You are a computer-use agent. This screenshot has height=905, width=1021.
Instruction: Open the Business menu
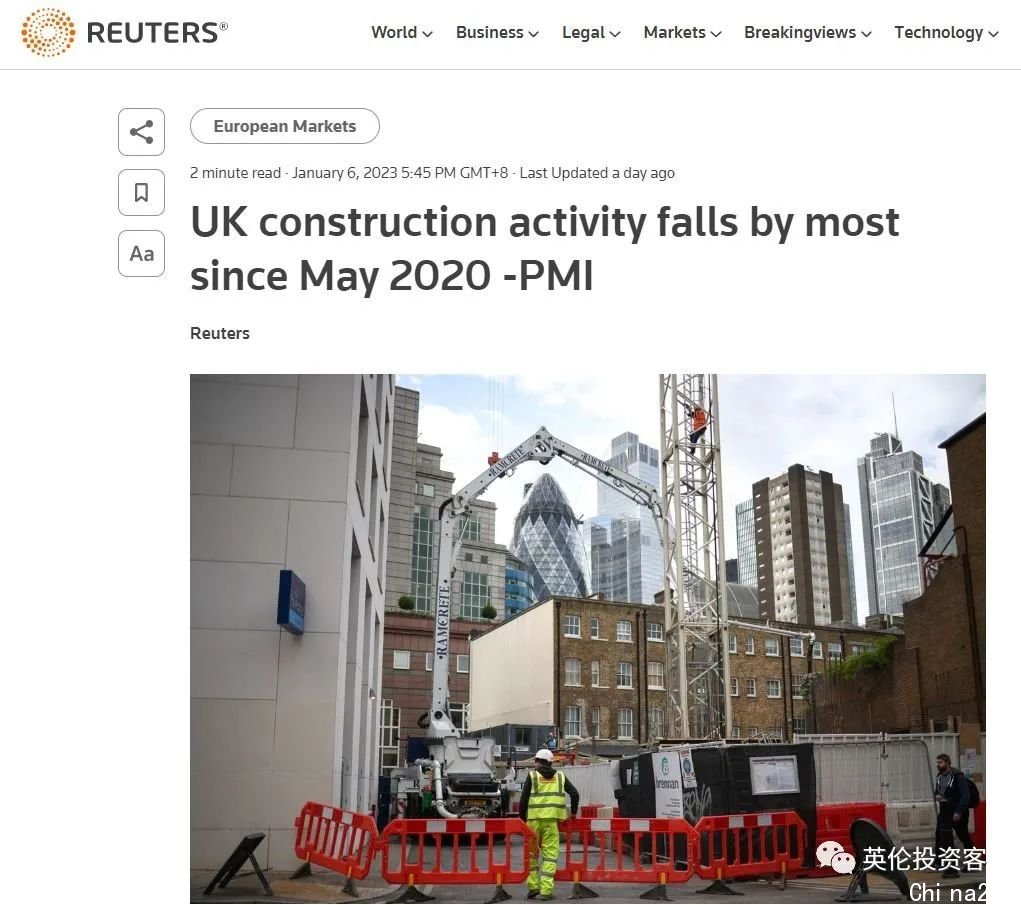click(490, 33)
